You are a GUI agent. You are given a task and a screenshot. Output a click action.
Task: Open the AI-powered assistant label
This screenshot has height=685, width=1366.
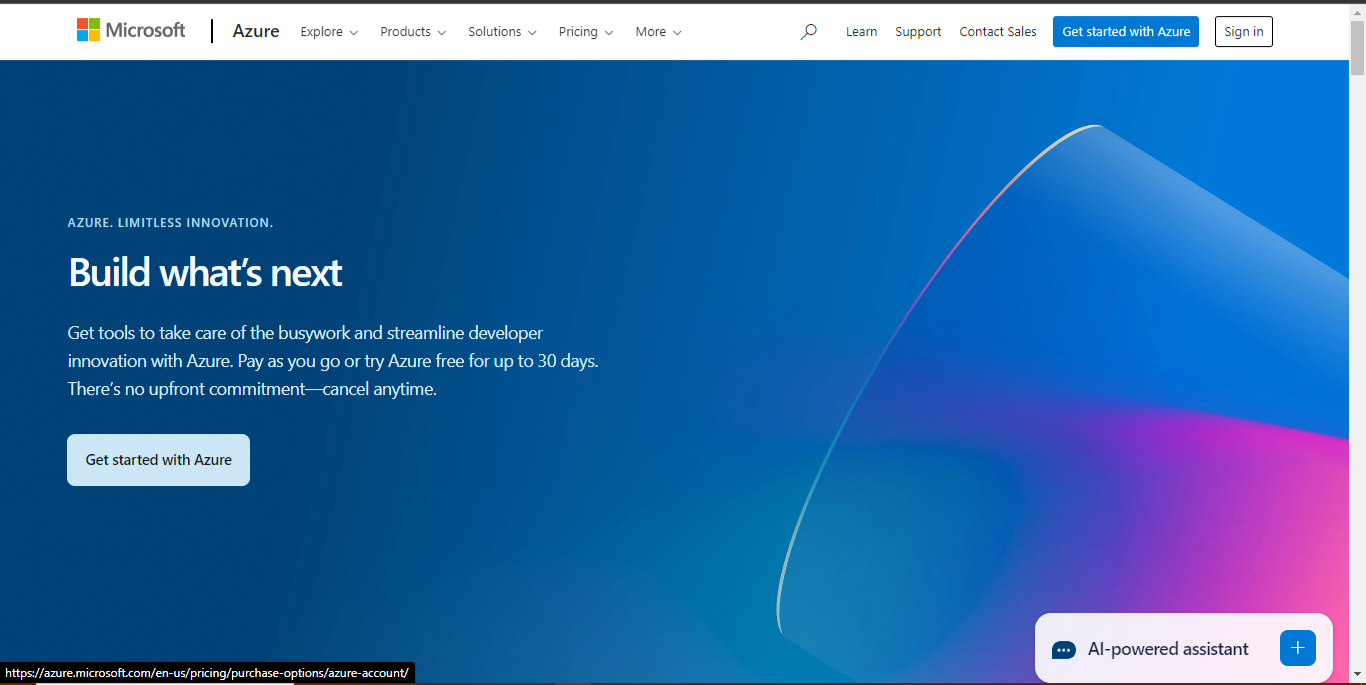pyautogui.click(x=1167, y=650)
